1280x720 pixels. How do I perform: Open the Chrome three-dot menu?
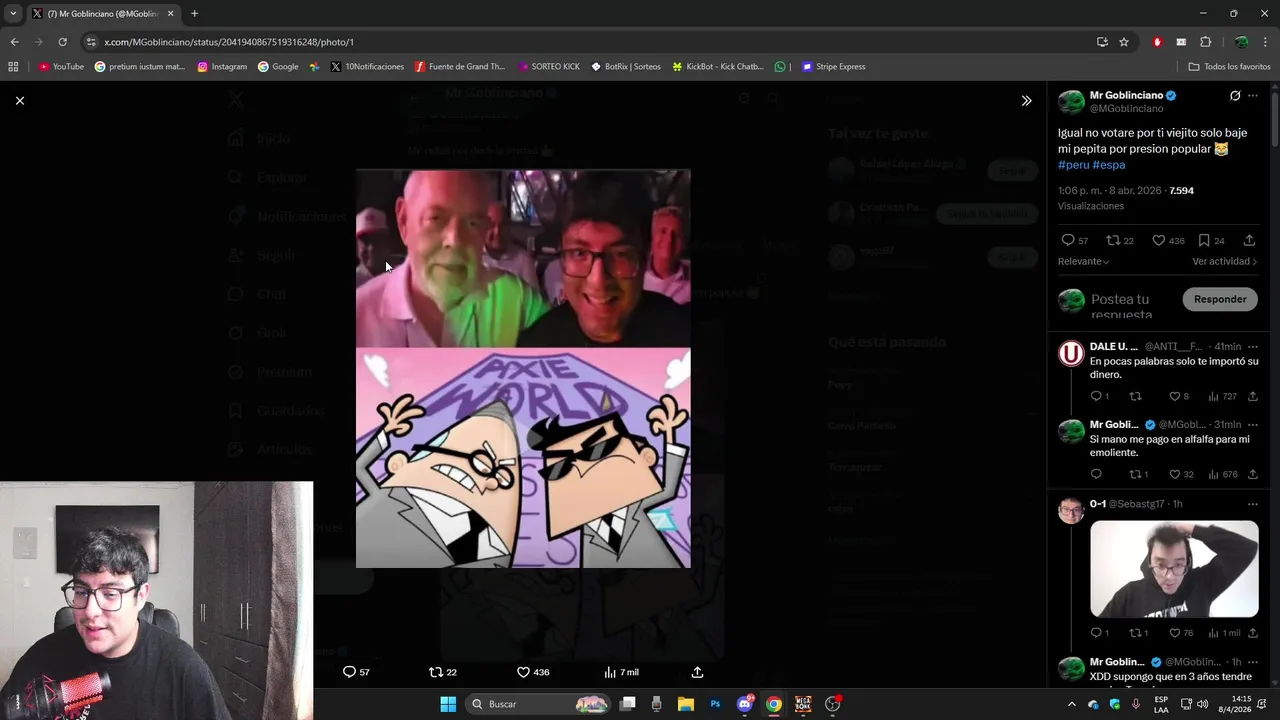(1266, 42)
